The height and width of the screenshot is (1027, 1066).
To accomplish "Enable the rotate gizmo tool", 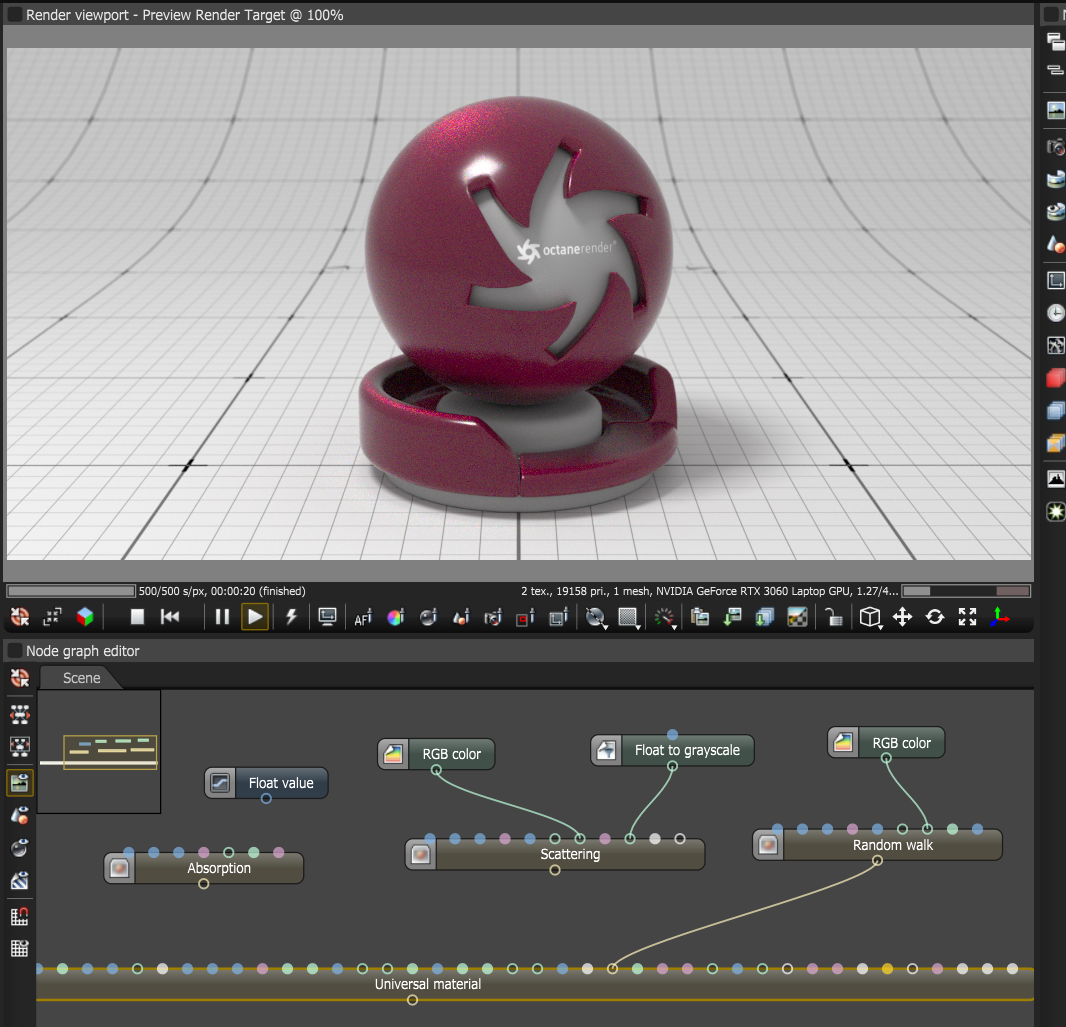I will pyautogui.click(x=935, y=617).
